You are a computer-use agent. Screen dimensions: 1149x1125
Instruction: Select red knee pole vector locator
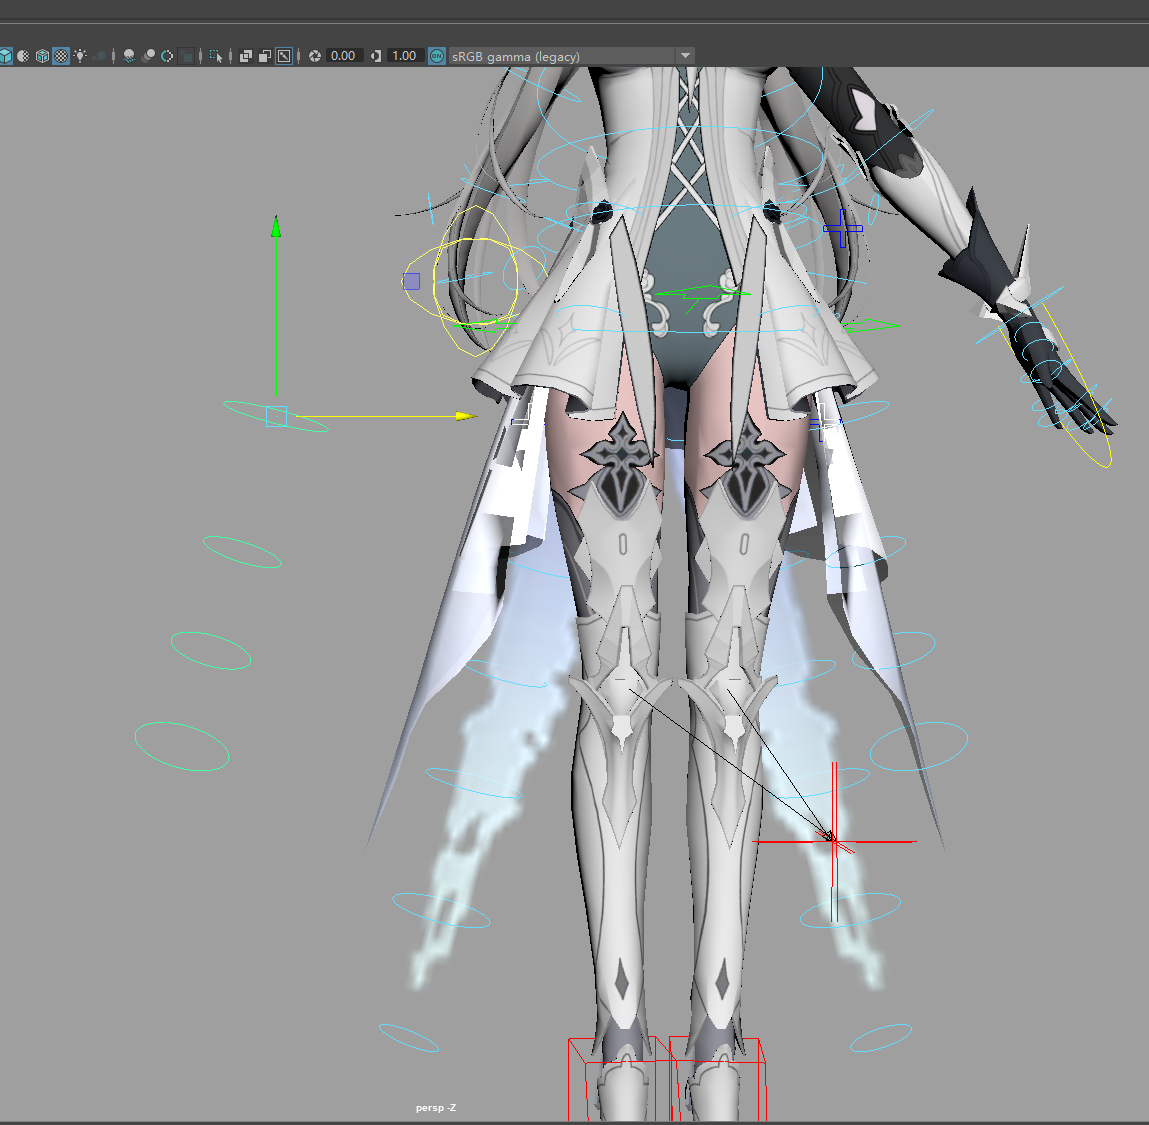(834, 841)
